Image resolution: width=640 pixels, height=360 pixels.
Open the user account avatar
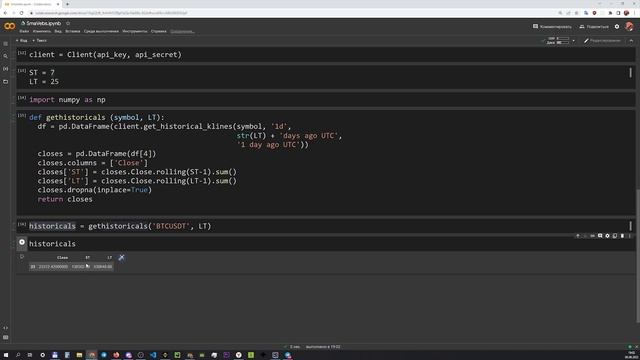tap(629, 27)
